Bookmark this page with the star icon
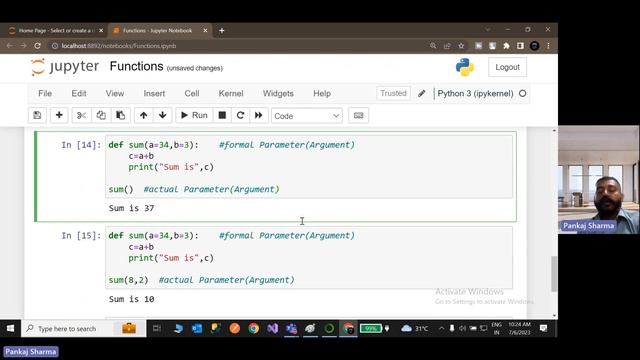Viewport: 640px width, 360px height. 461,46
